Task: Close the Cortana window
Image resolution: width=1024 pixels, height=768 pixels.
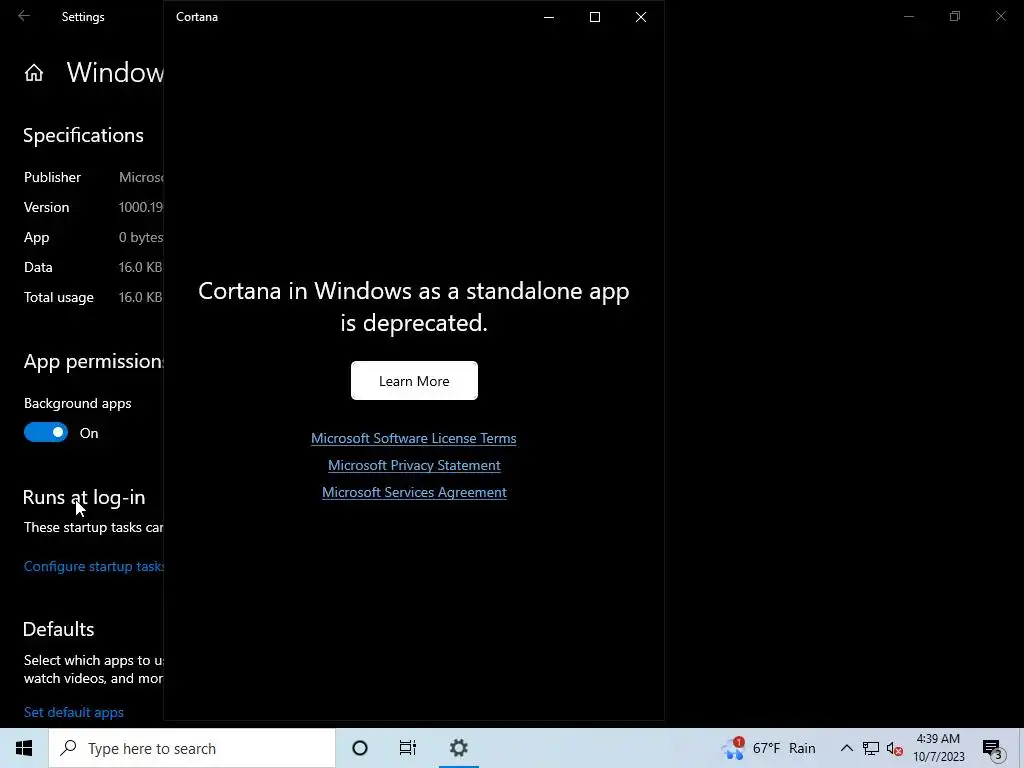Action: click(x=641, y=17)
